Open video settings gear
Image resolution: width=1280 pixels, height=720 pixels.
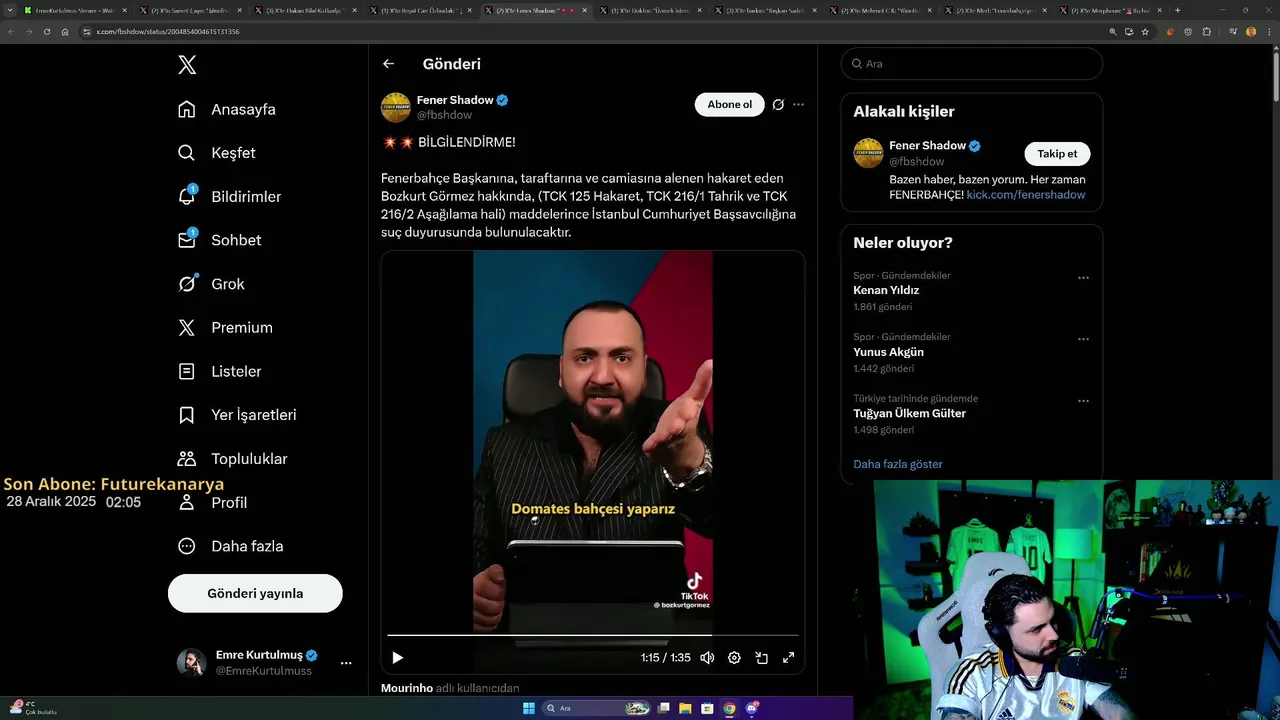click(x=734, y=657)
